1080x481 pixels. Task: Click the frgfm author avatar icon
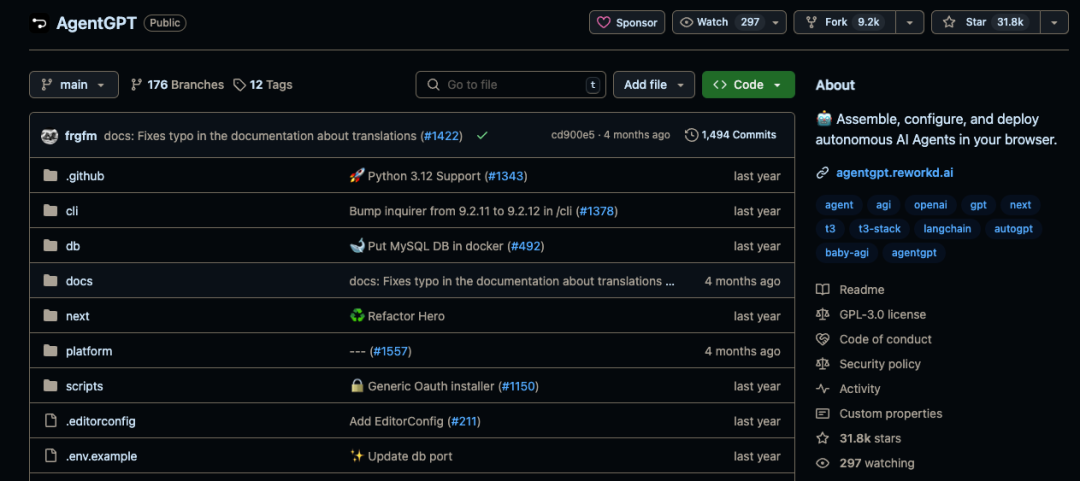tap(49, 135)
